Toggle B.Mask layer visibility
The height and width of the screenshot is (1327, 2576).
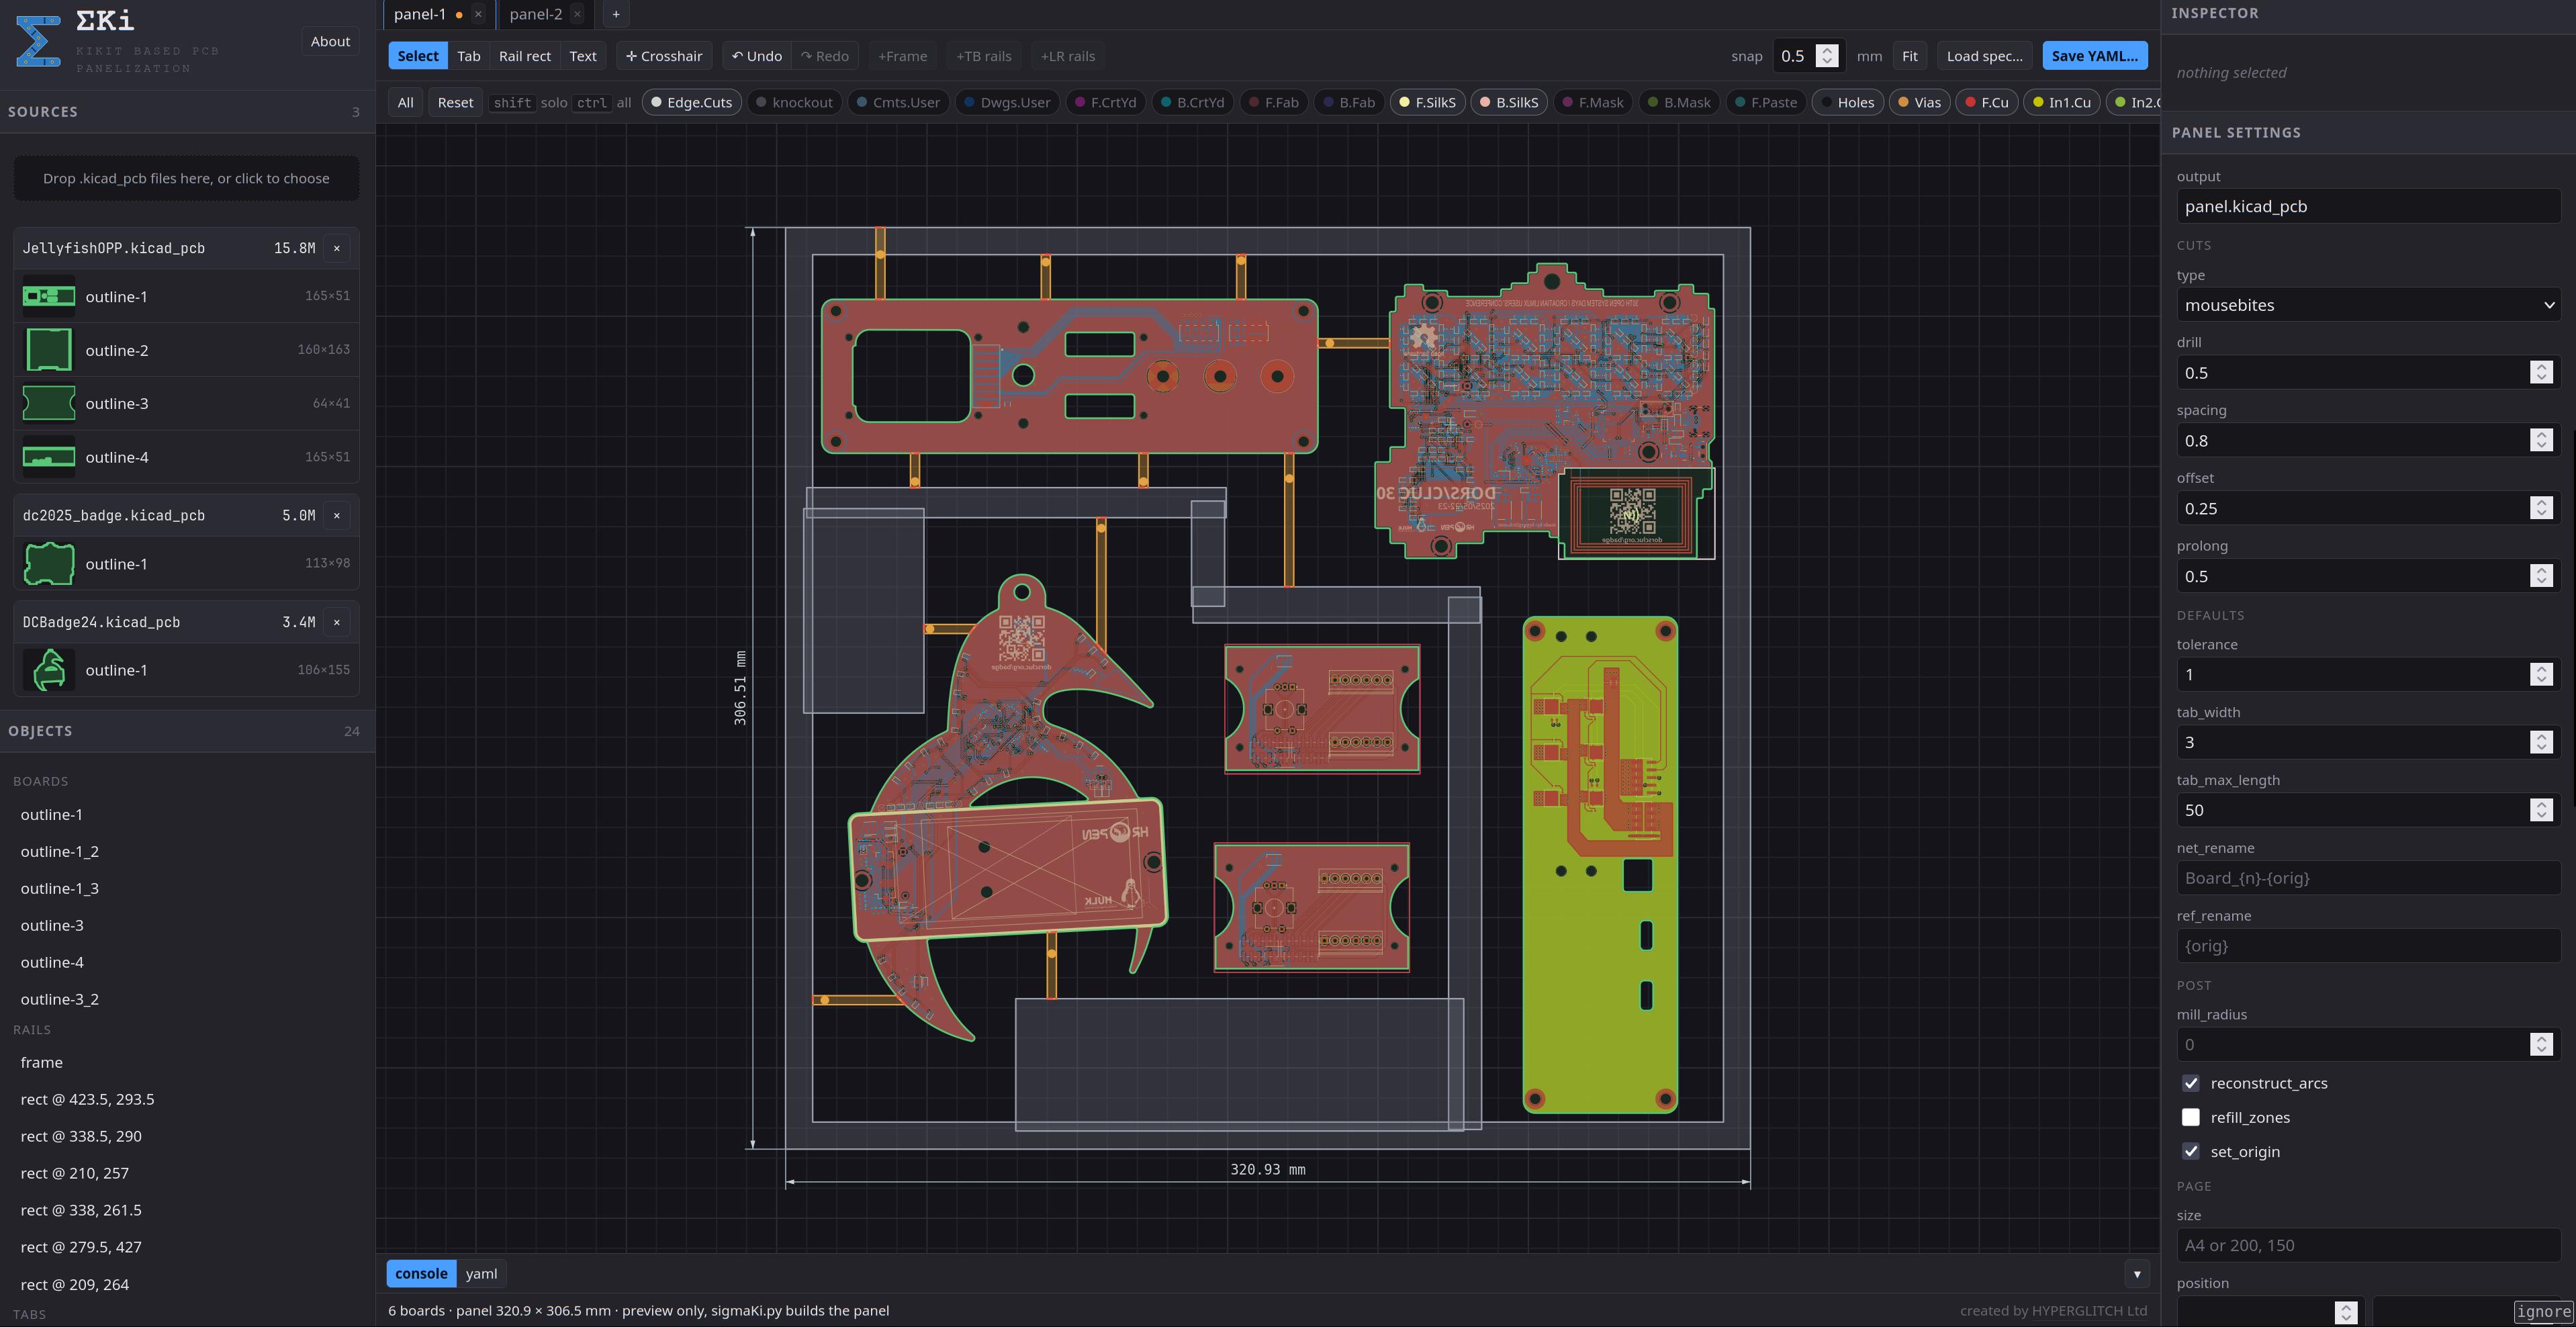pyautogui.click(x=1679, y=102)
